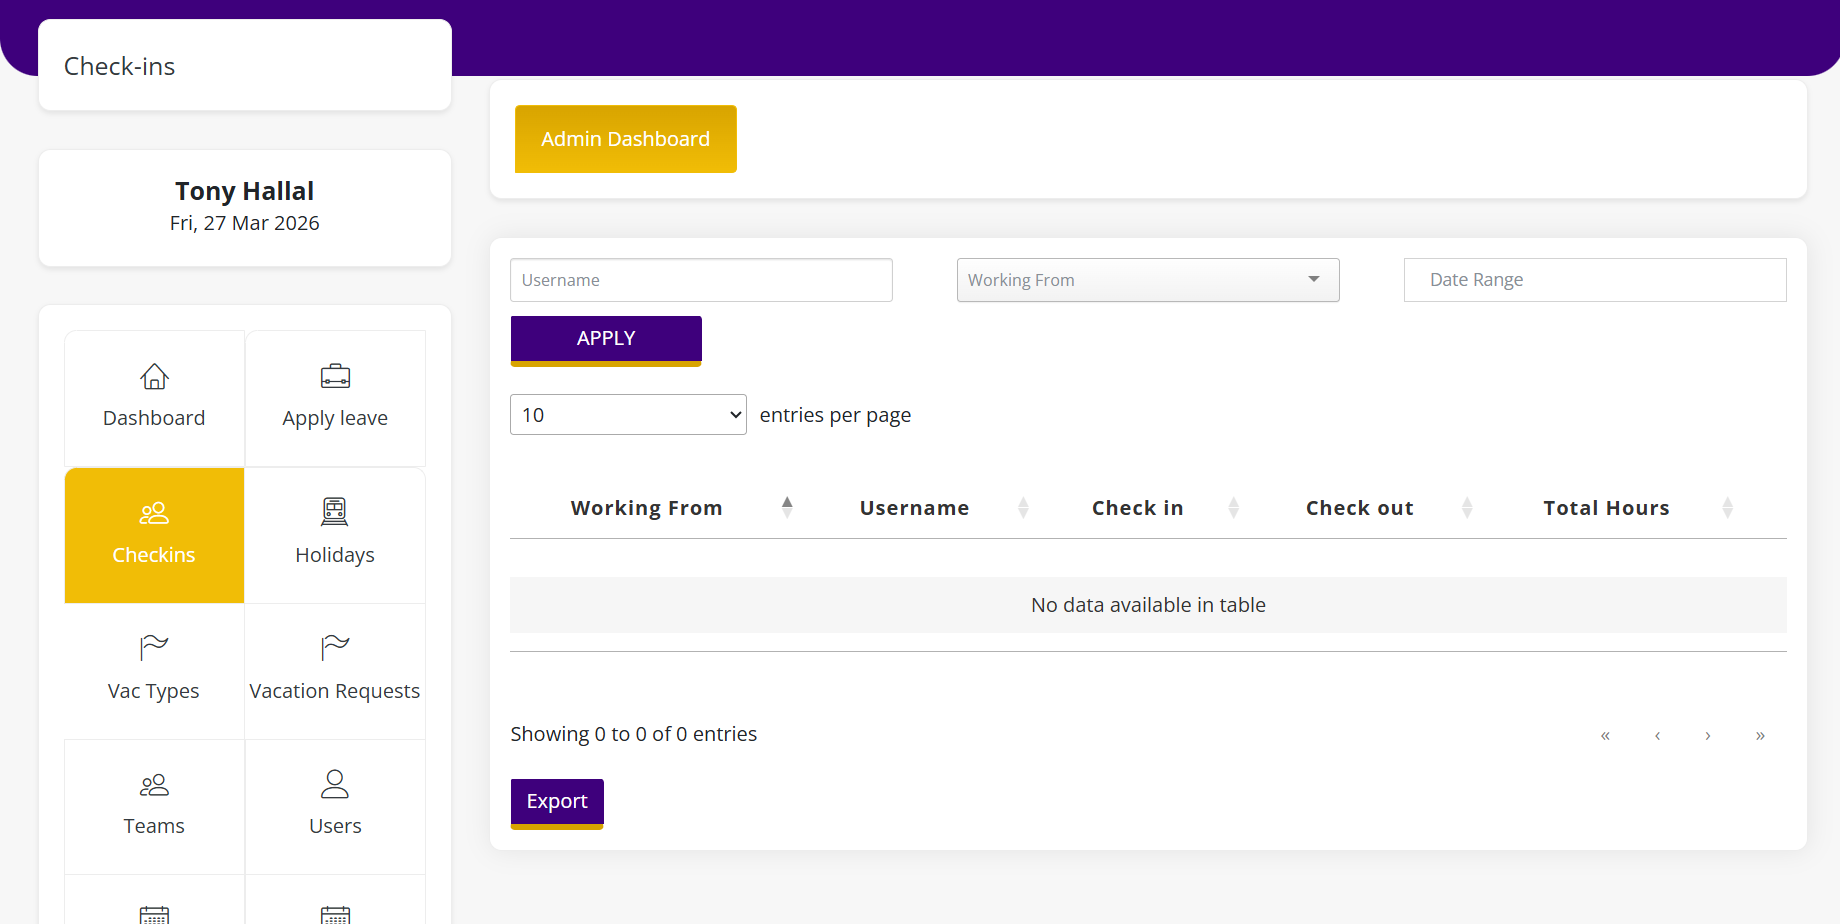Click the Holidays building icon
This screenshot has width=1840, height=924.
point(335,511)
